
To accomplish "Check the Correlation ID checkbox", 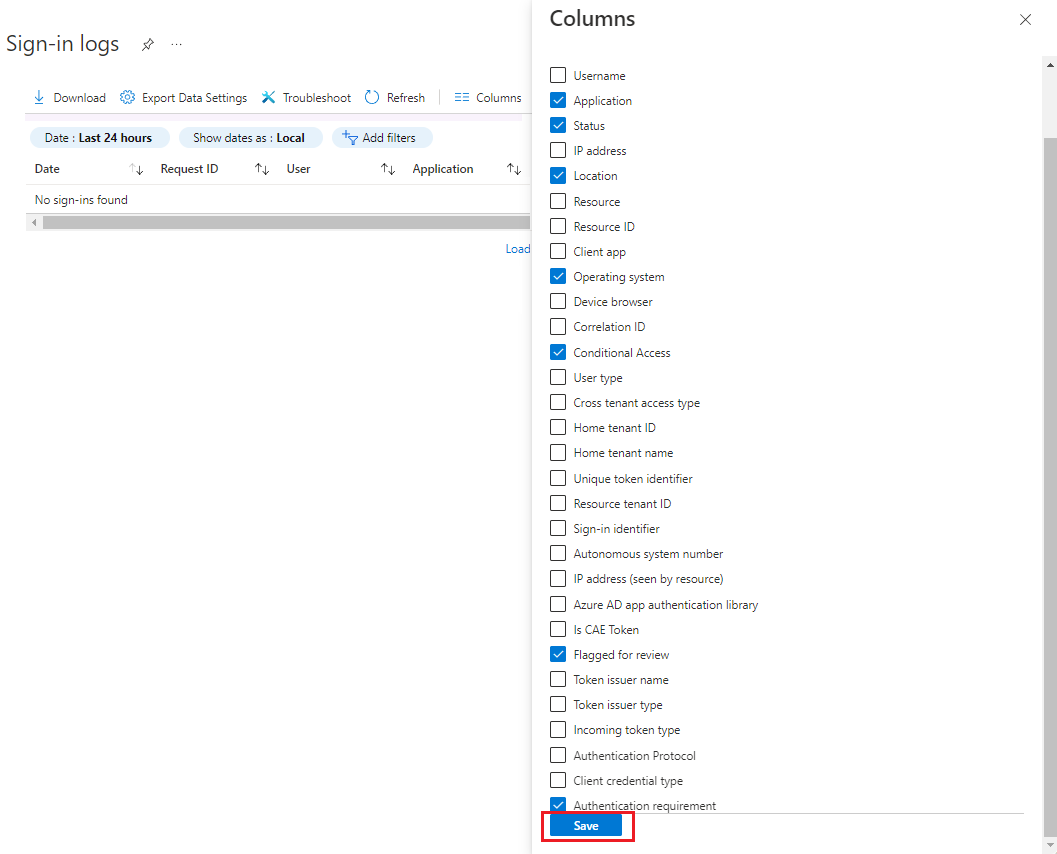I will click(x=558, y=327).
